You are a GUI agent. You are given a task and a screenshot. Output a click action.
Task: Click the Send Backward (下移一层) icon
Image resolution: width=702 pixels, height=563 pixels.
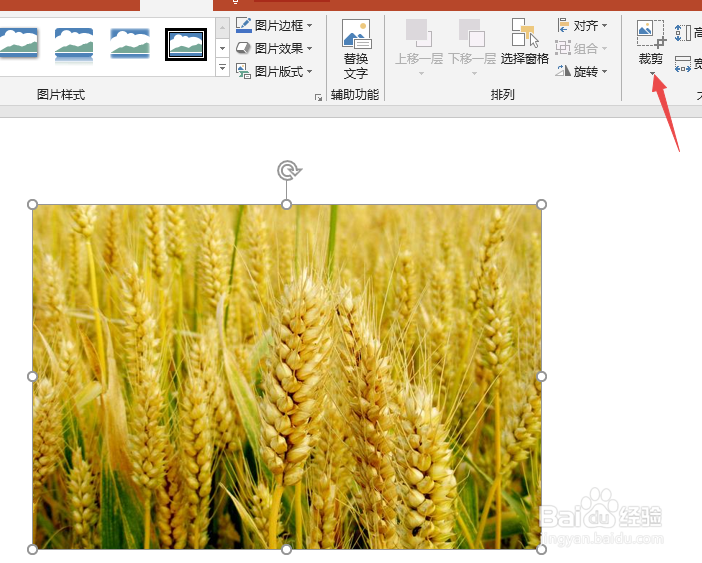471,33
